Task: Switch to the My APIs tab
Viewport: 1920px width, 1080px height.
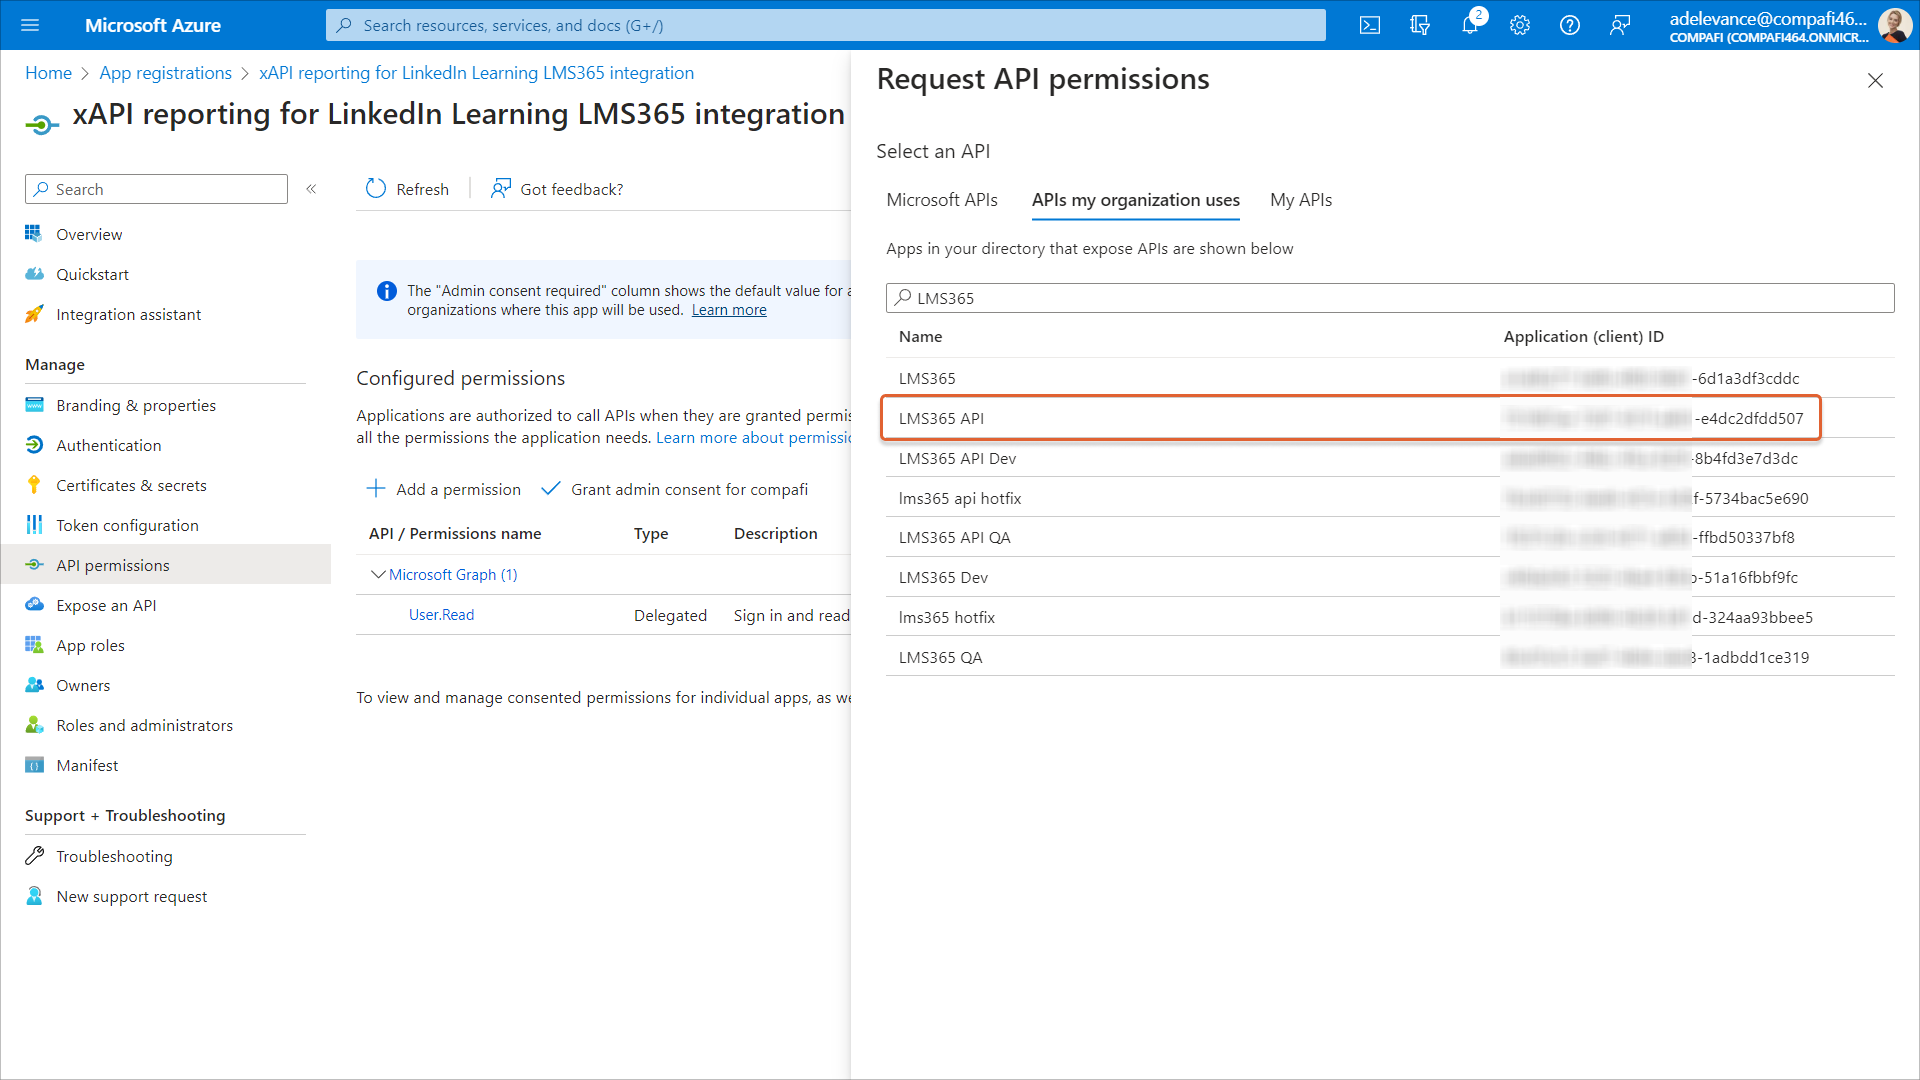Action: click(1300, 200)
